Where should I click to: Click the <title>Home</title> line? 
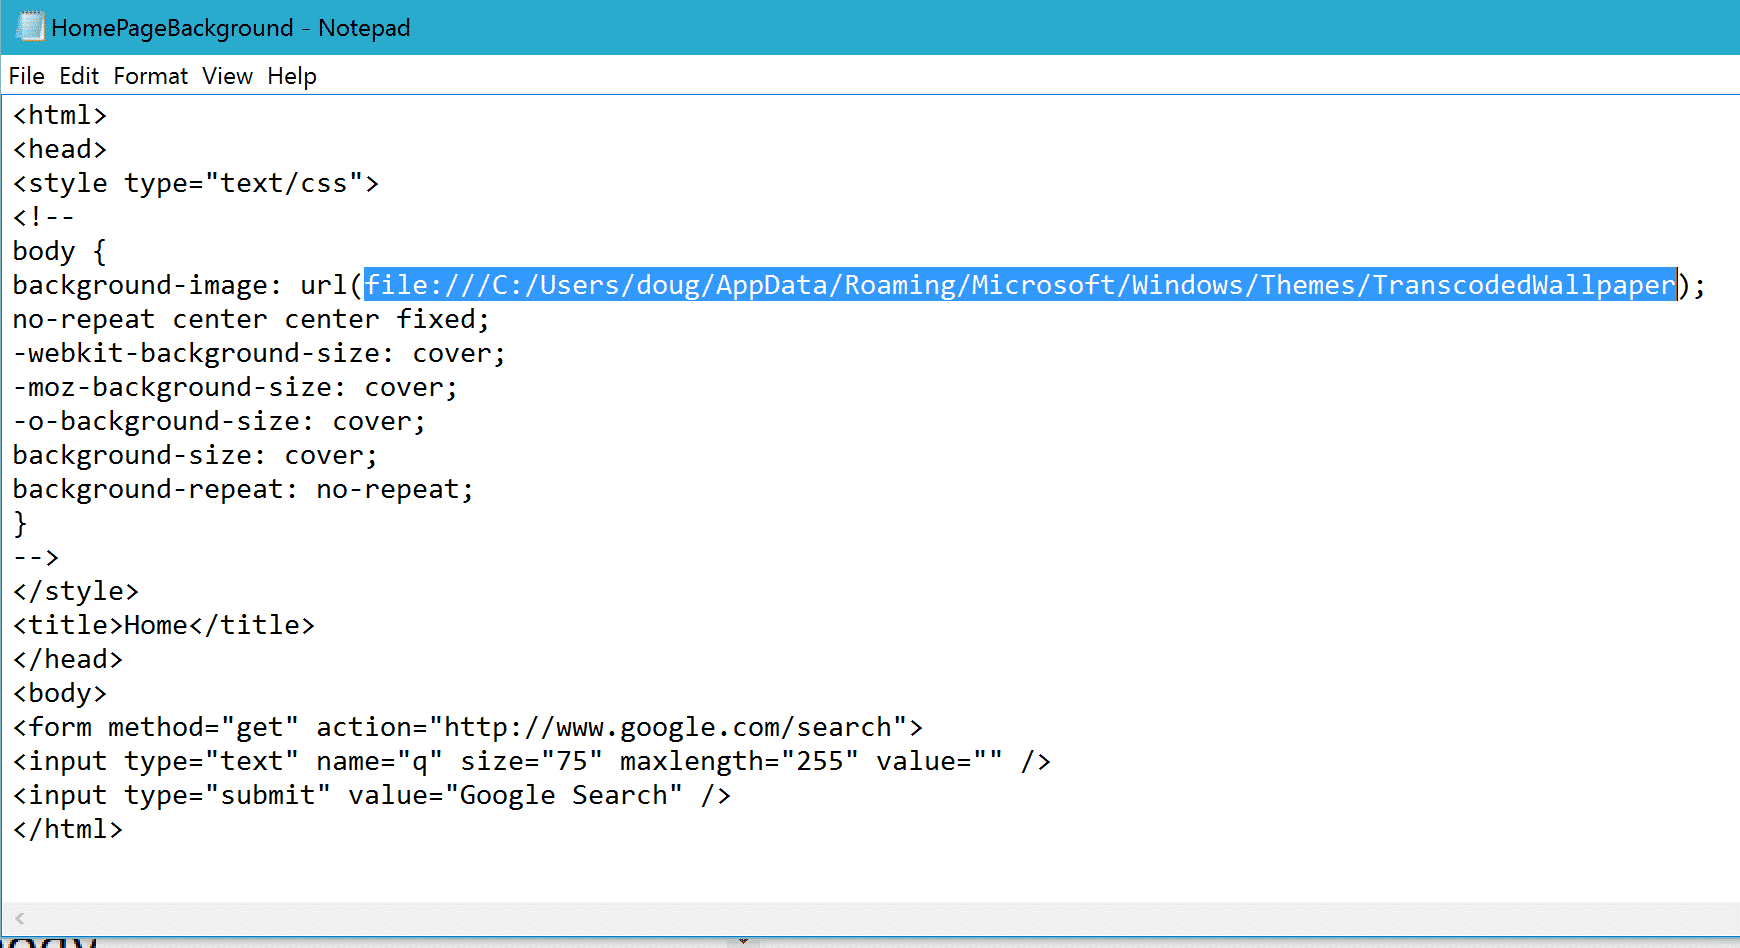click(x=164, y=625)
